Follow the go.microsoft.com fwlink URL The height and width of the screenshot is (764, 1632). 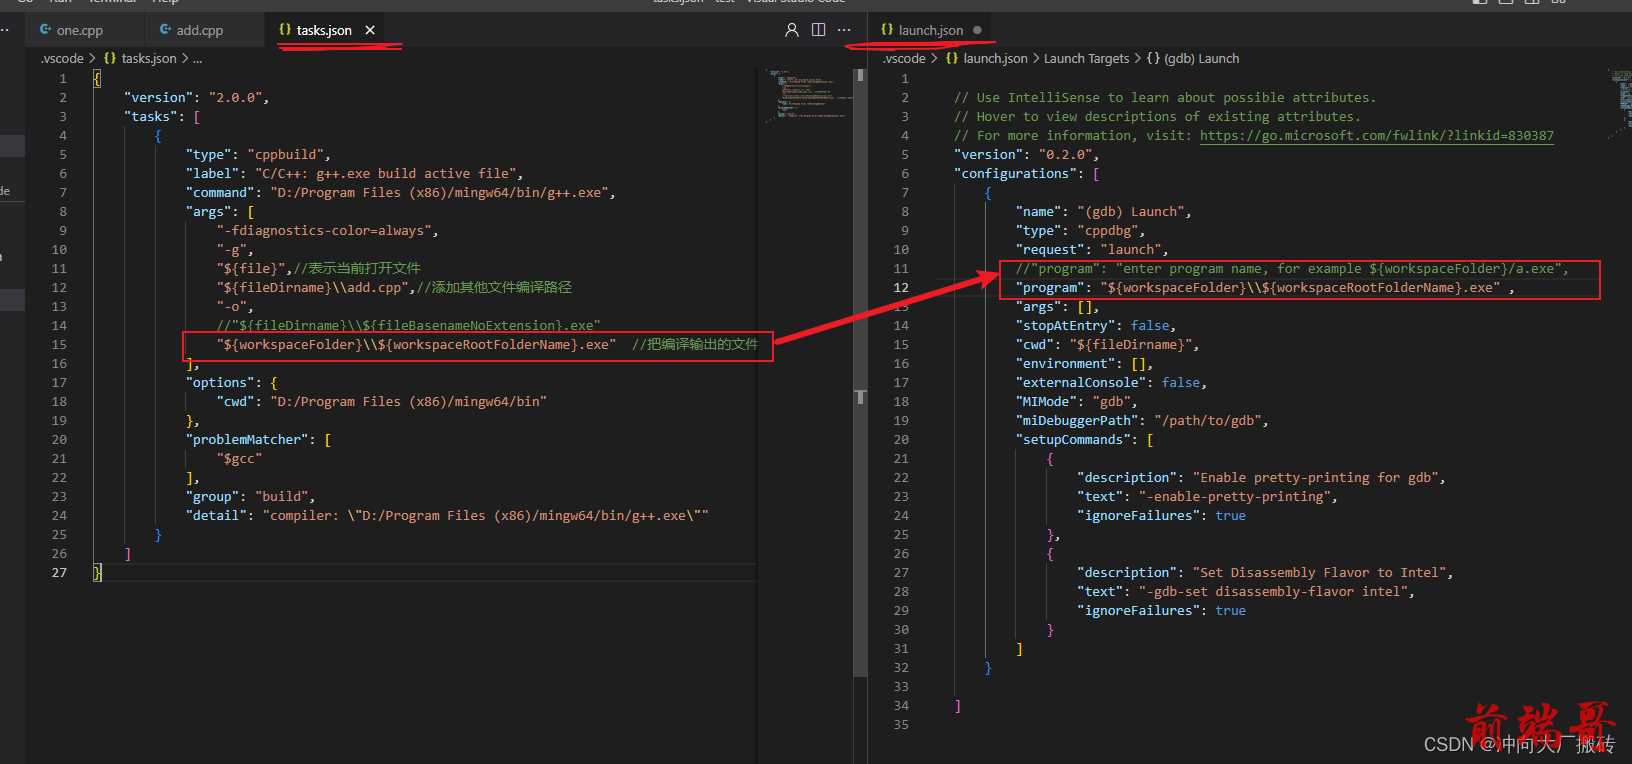click(1377, 136)
